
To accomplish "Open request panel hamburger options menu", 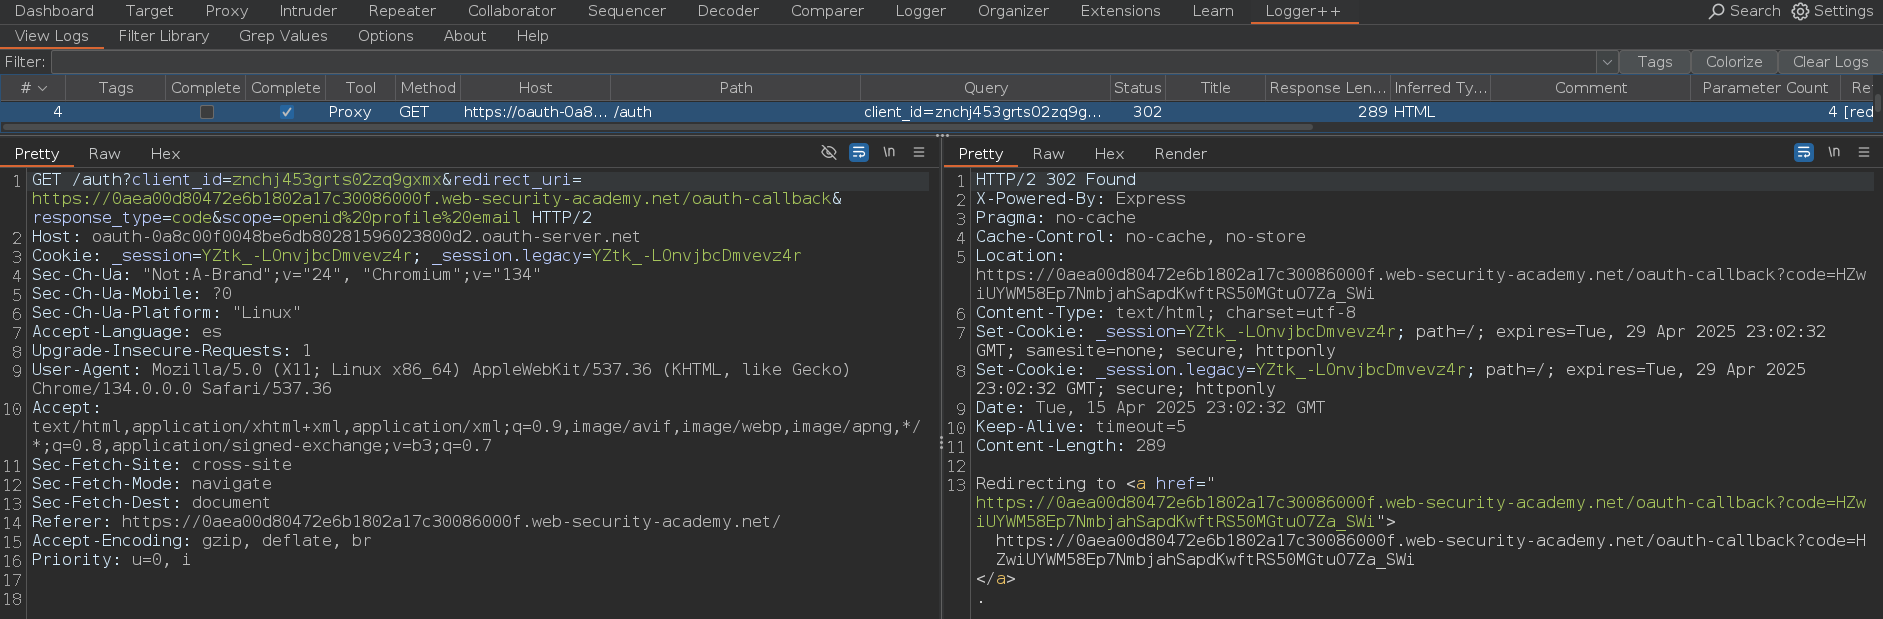I will pyautogui.click(x=919, y=153).
